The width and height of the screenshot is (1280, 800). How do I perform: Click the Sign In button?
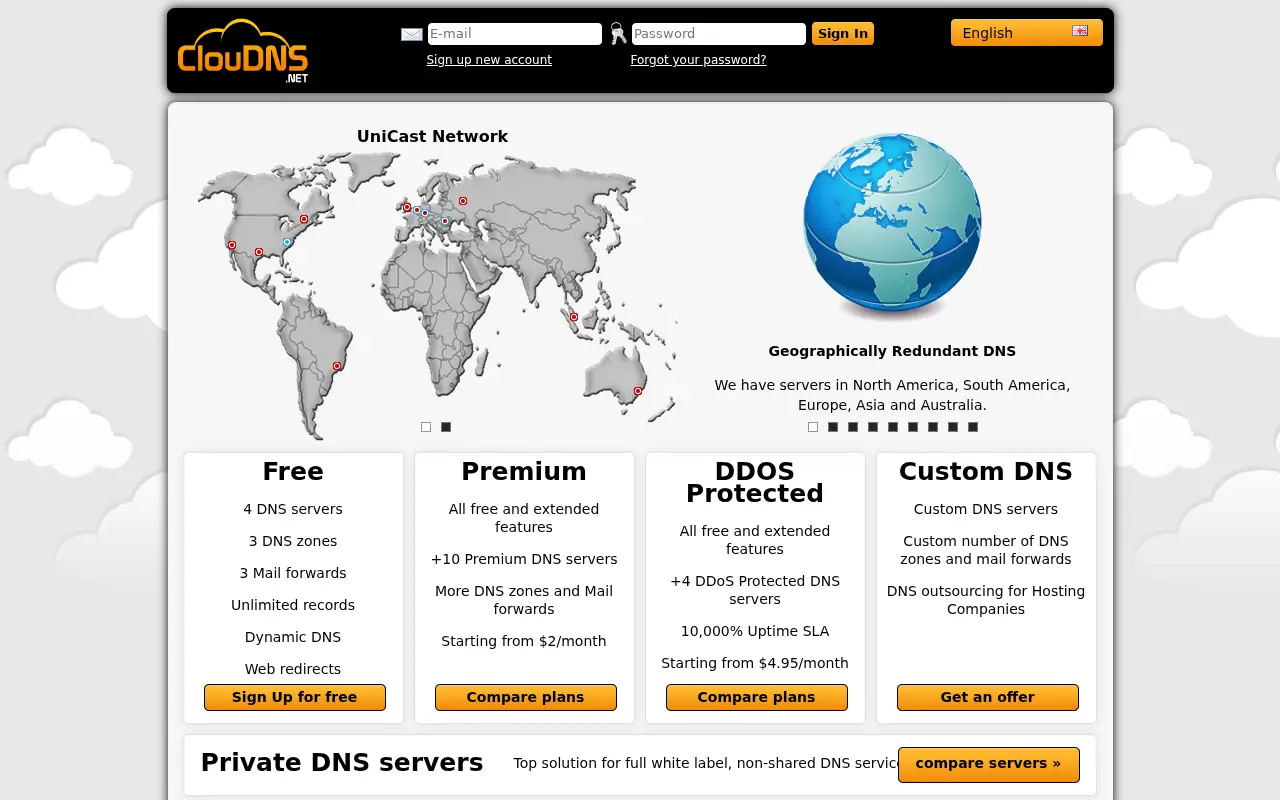click(x=843, y=34)
